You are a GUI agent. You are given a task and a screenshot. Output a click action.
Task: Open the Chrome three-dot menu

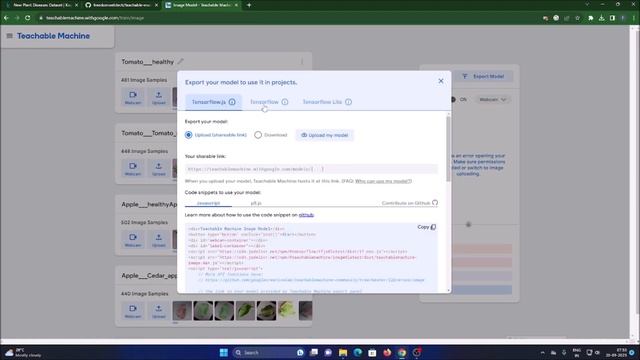[633, 18]
